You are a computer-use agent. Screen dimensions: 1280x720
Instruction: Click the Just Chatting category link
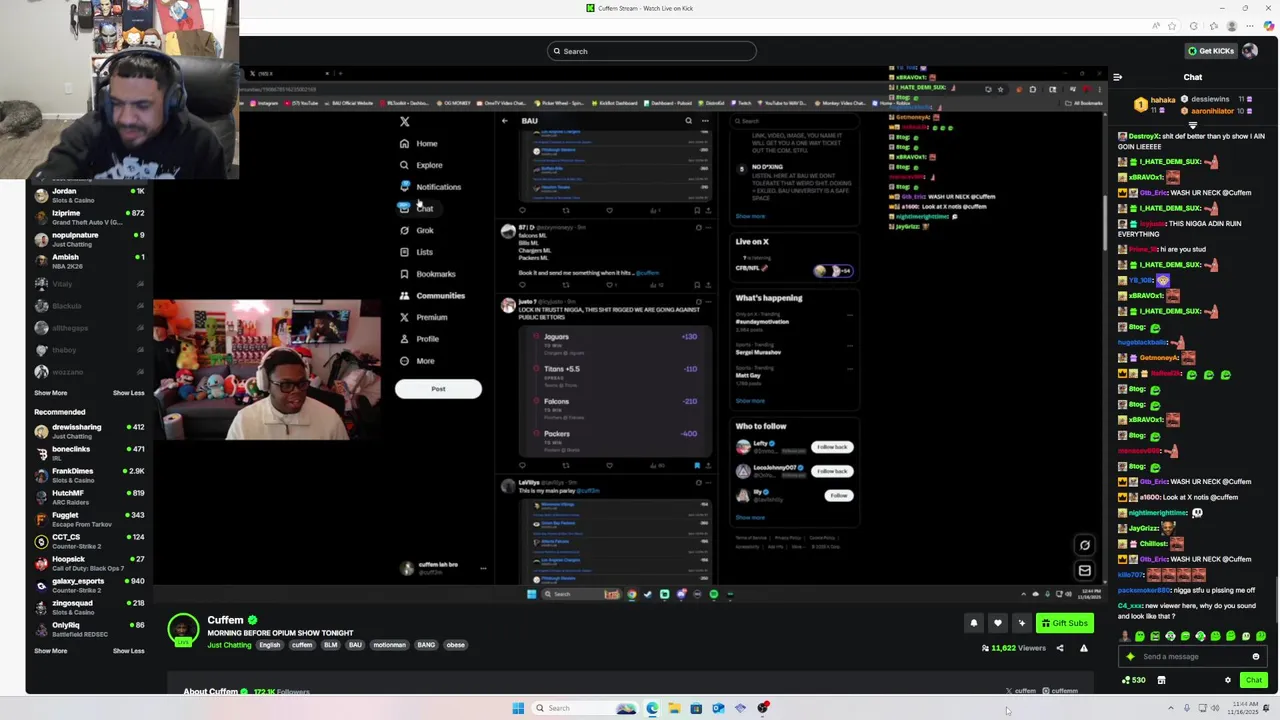point(229,645)
